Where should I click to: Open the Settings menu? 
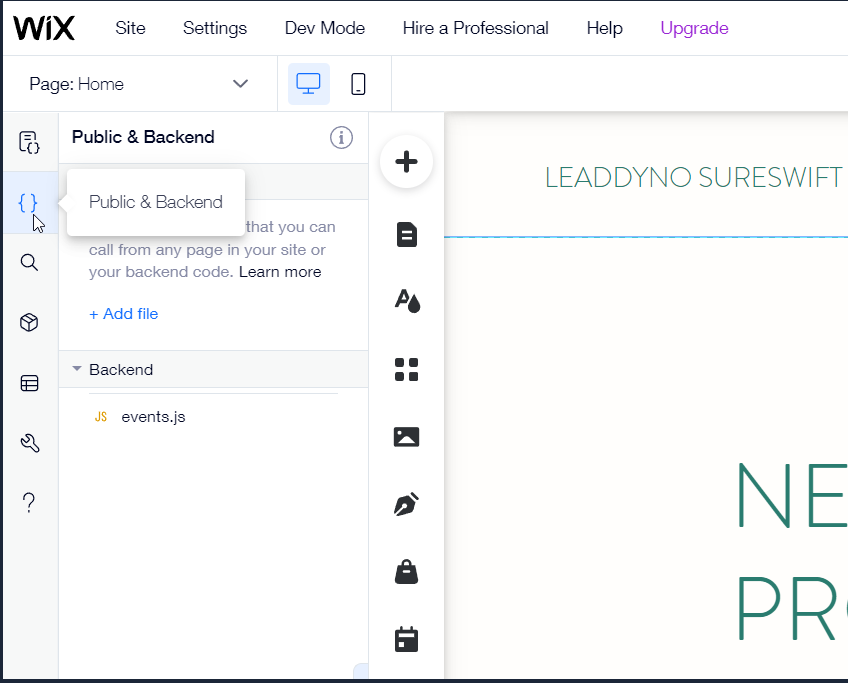215,28
